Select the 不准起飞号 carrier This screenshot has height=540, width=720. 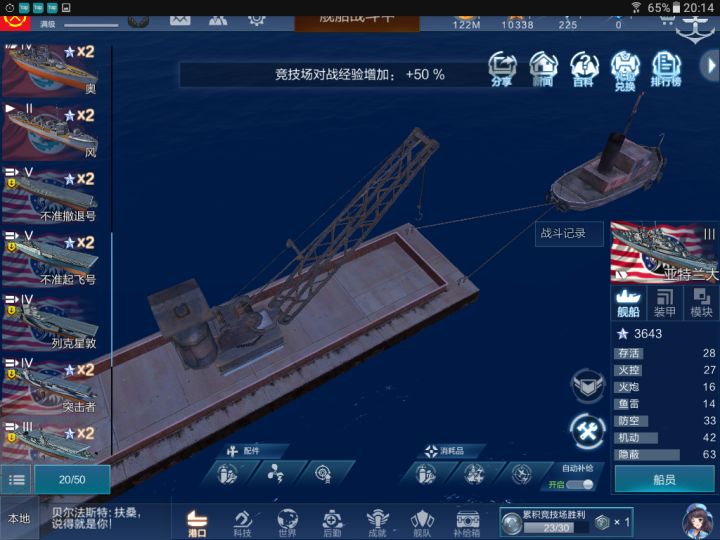click(x=51, y=259)
